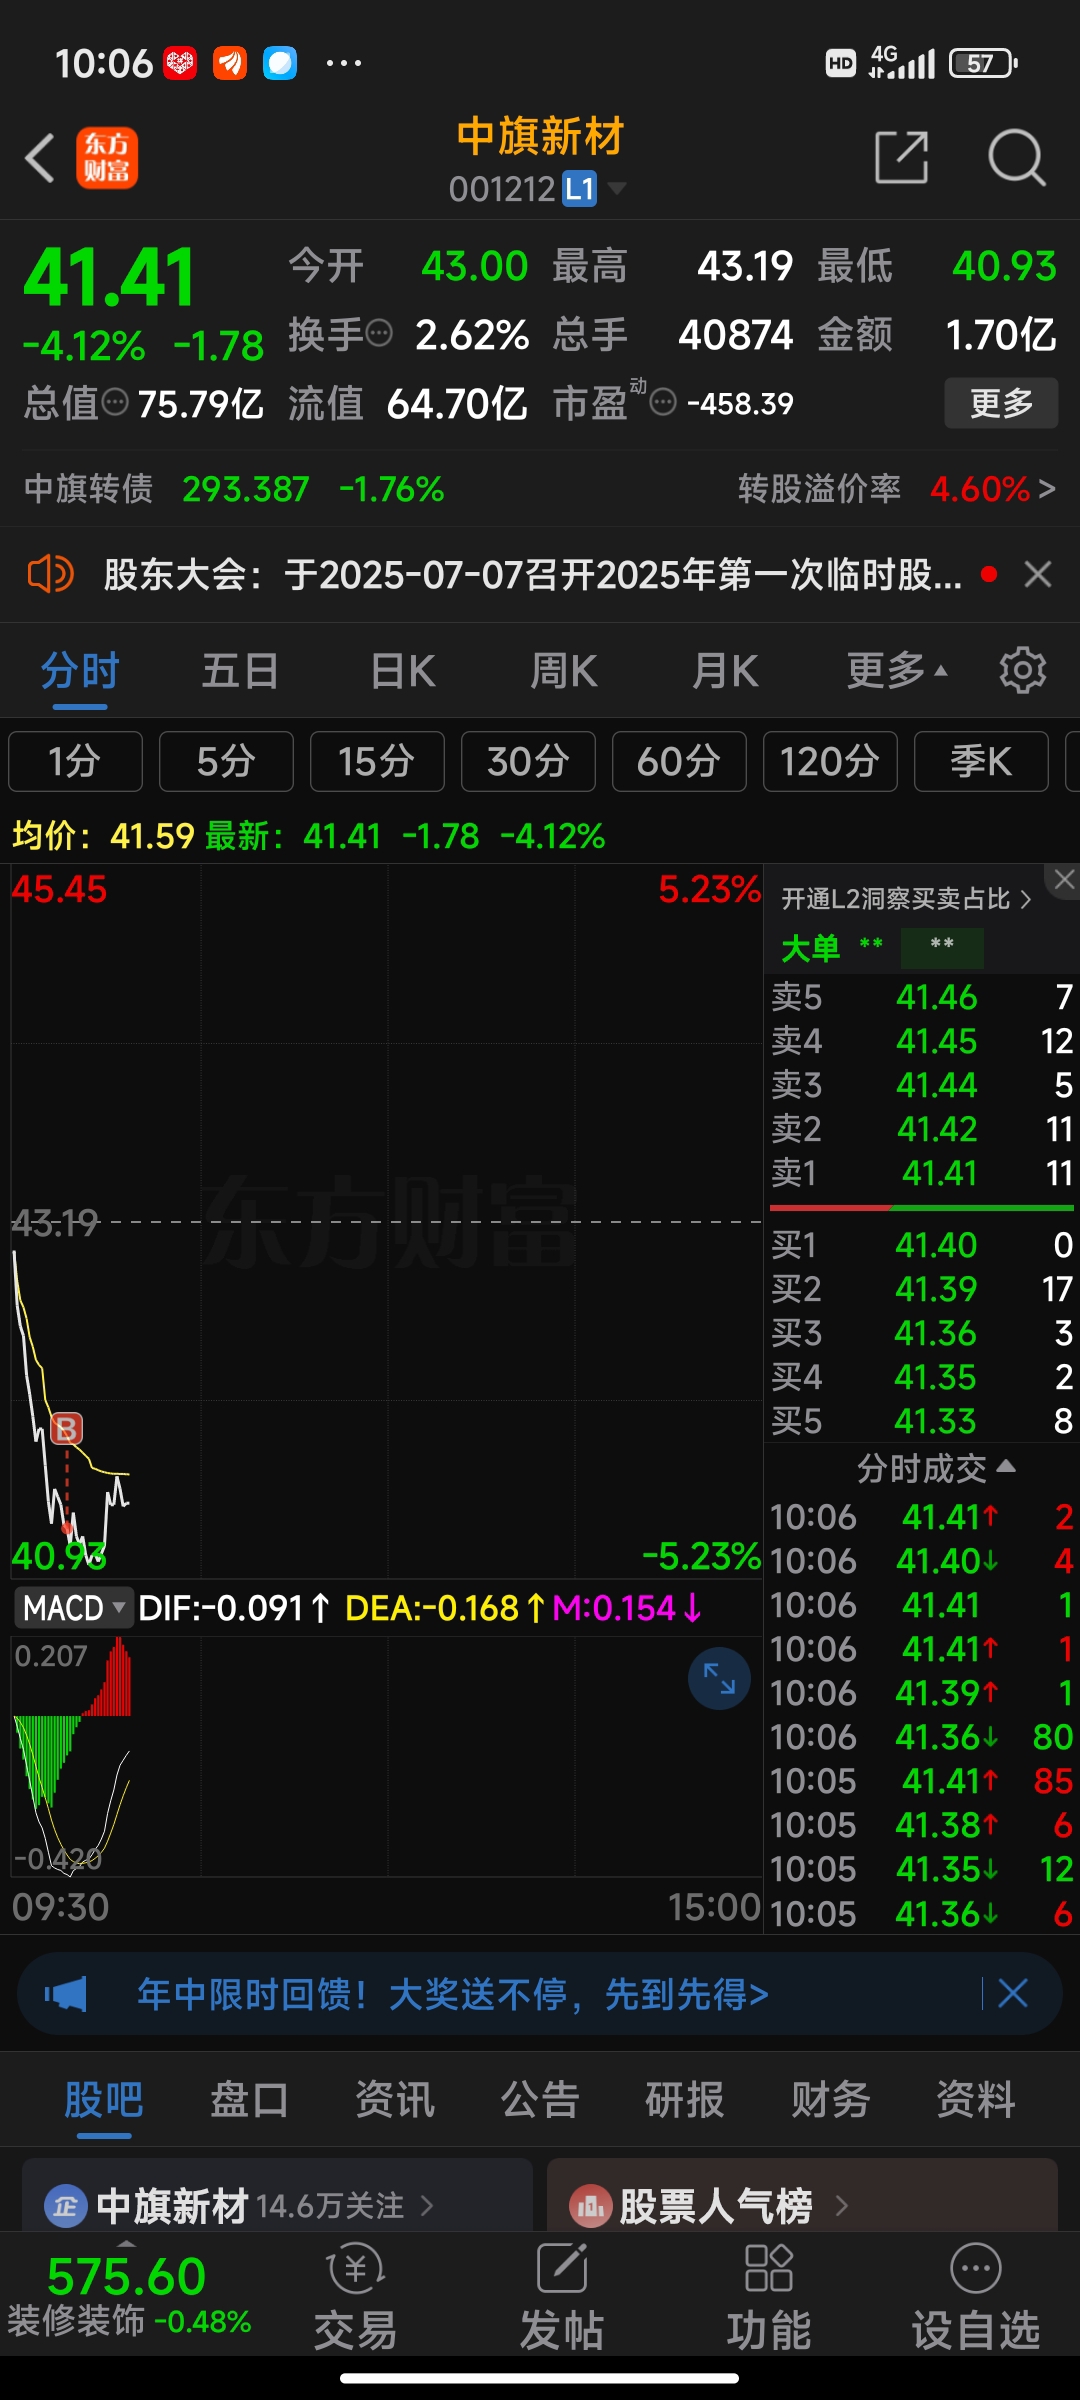Switch to 月K chart tab
The height and width of the screenshot is (2400, 1080).
click(x=726, y=670)
